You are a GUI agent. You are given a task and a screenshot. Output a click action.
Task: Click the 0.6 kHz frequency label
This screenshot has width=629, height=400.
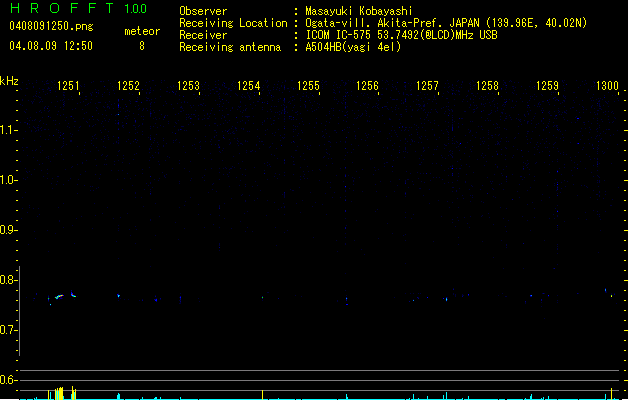click(8, 380)
